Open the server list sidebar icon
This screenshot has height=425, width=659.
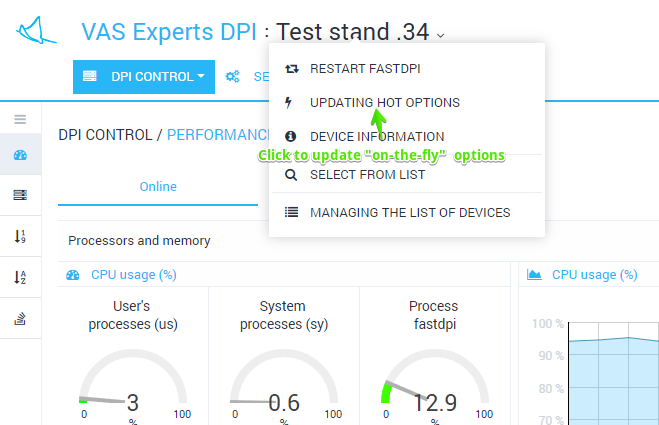(20, 195)
